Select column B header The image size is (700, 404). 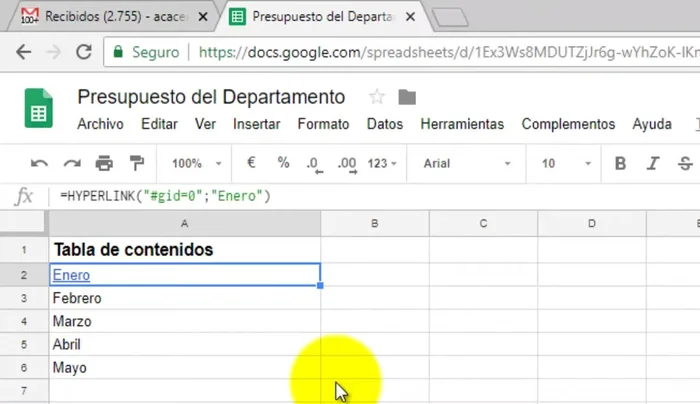375,224
